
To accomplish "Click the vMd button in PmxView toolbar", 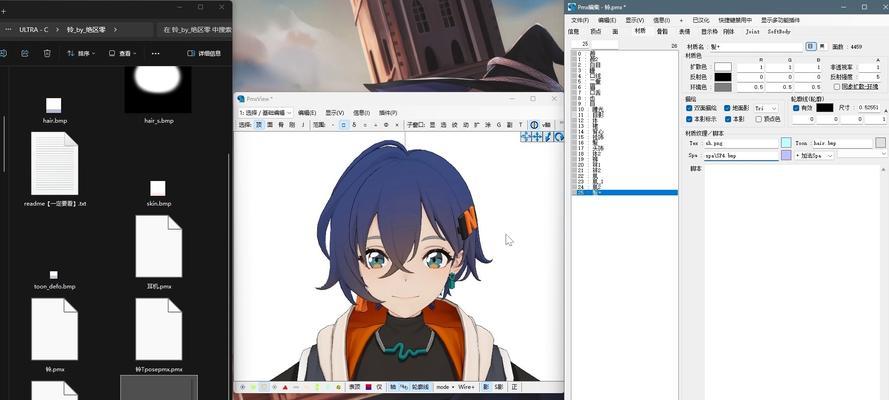I will tap(547, 125).
